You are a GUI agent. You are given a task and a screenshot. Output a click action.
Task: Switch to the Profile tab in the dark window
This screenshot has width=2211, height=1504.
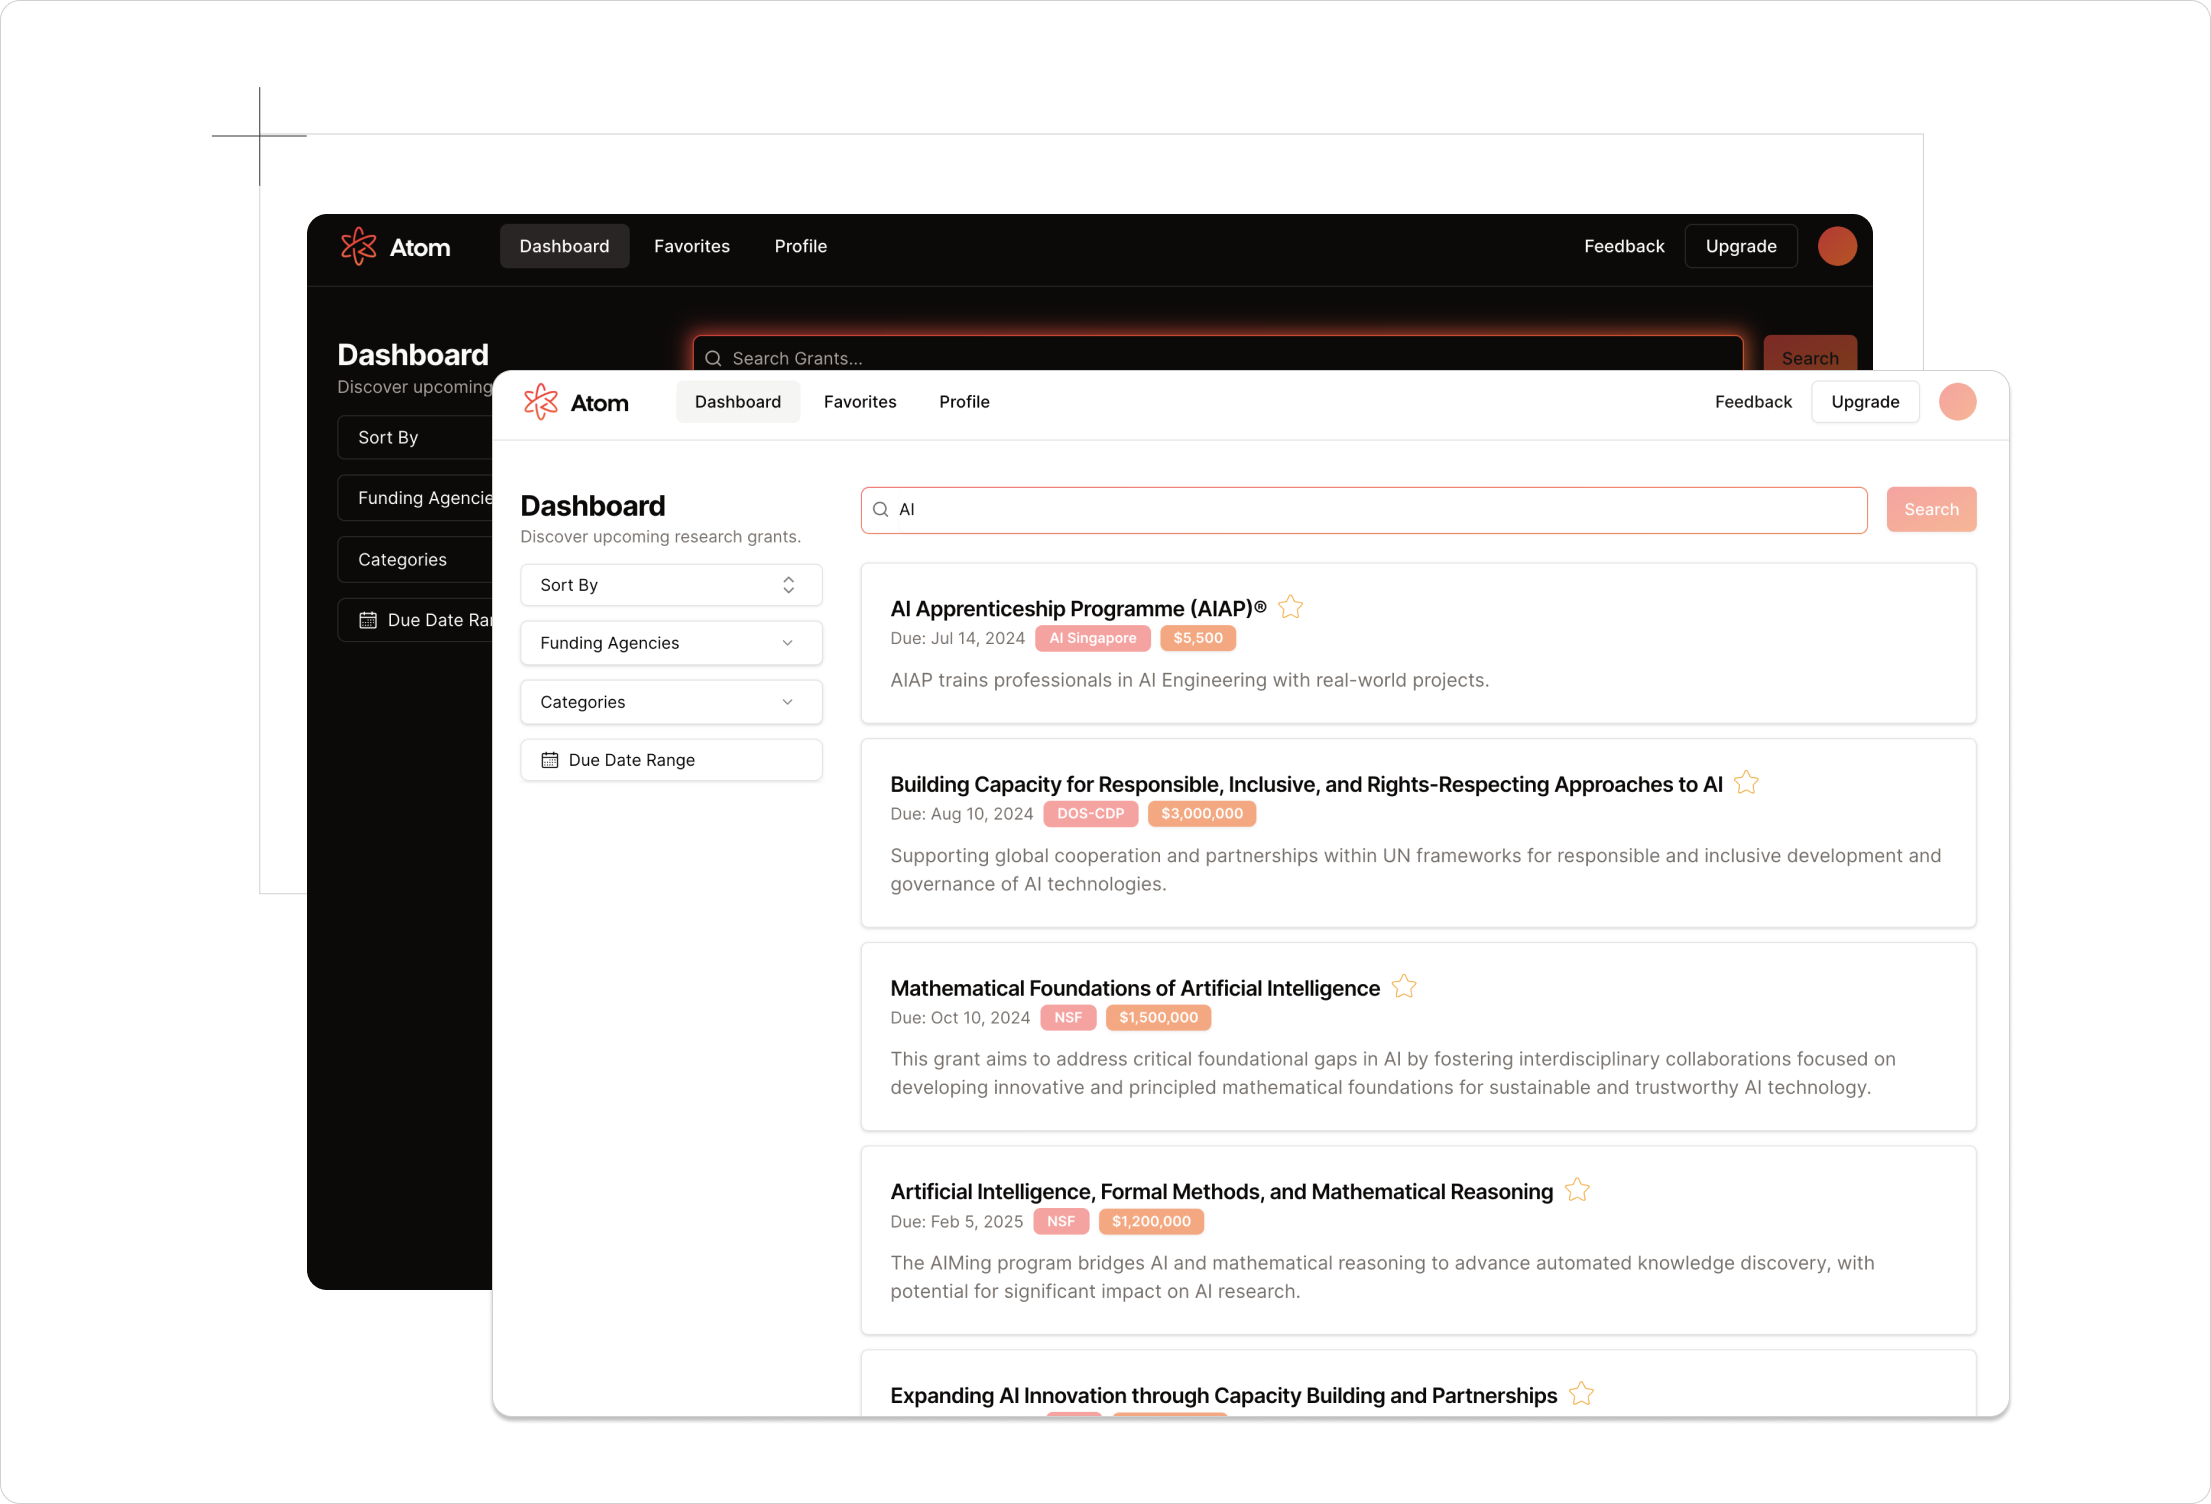(x=801, y=246)
